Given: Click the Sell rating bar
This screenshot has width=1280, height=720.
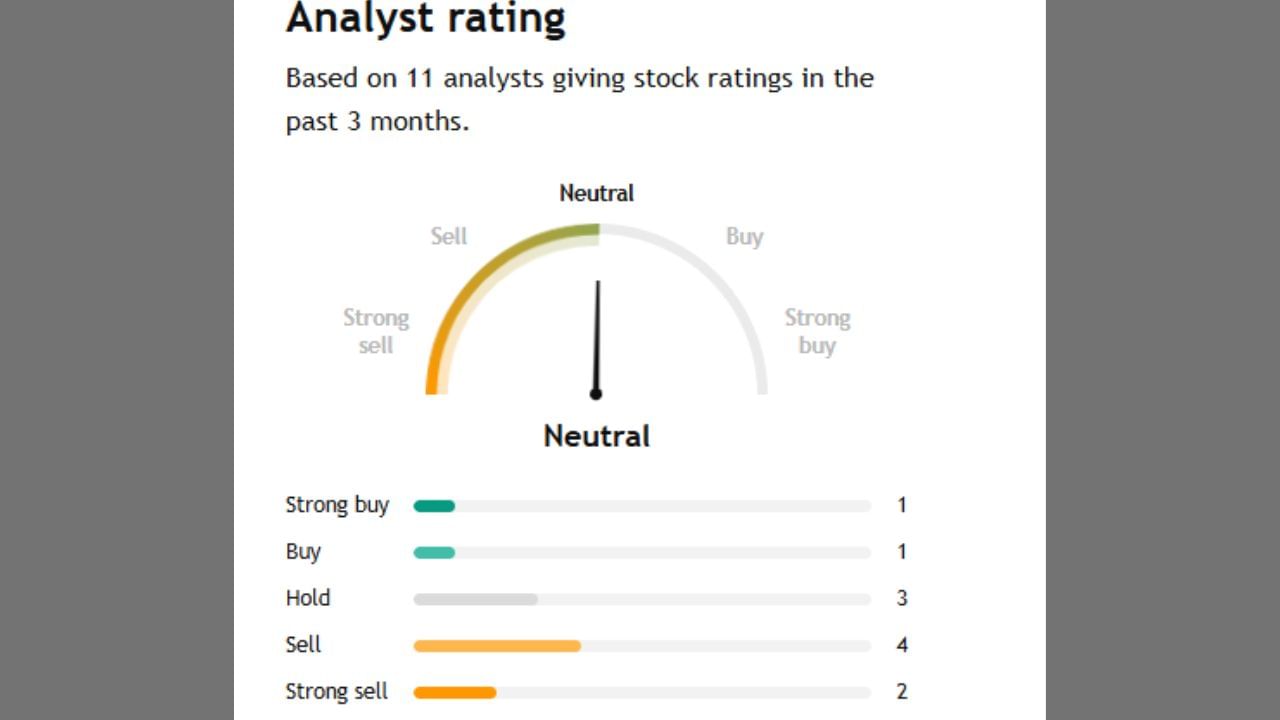Looking at the screenshot, I should [497, 646].
